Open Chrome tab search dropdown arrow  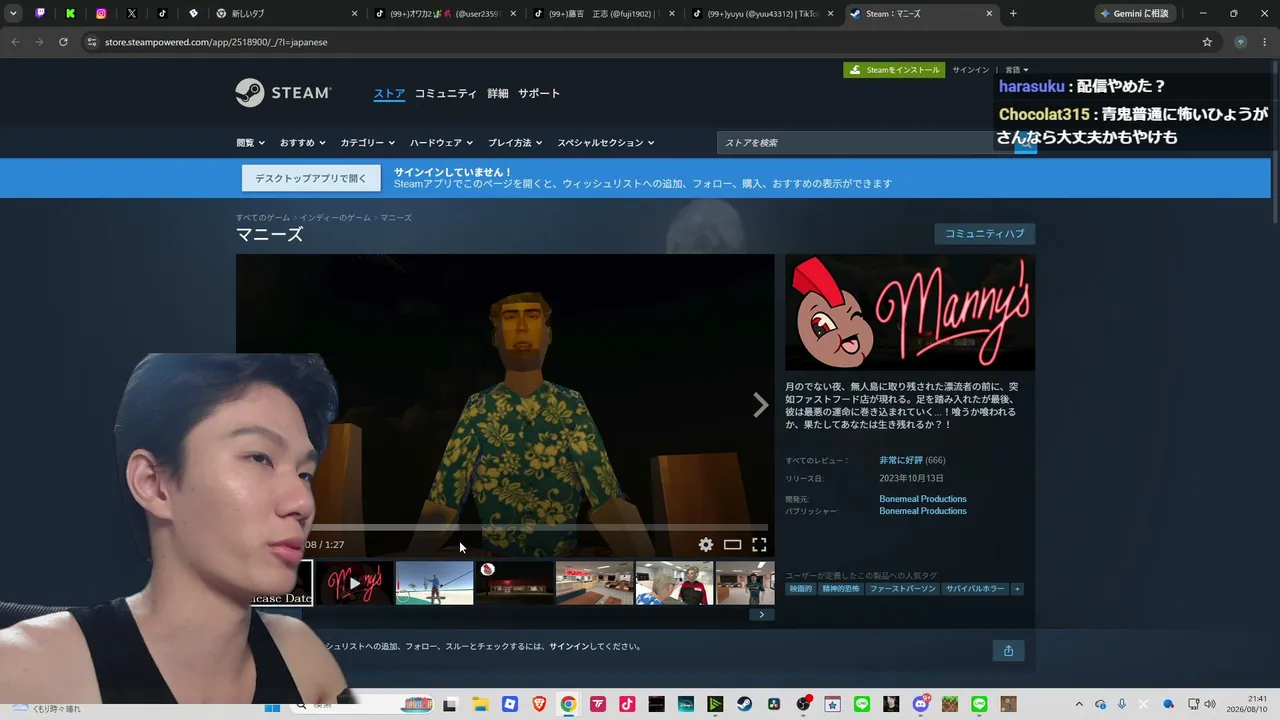tap(13, 14)
